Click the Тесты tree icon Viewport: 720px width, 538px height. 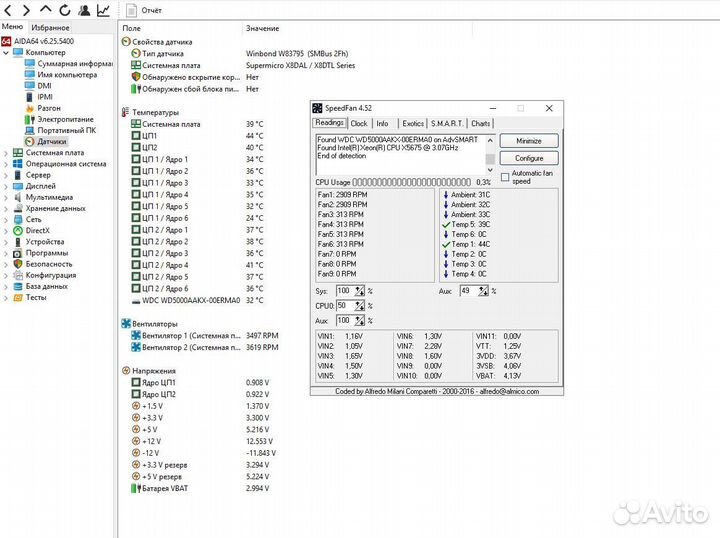(18, 297)
